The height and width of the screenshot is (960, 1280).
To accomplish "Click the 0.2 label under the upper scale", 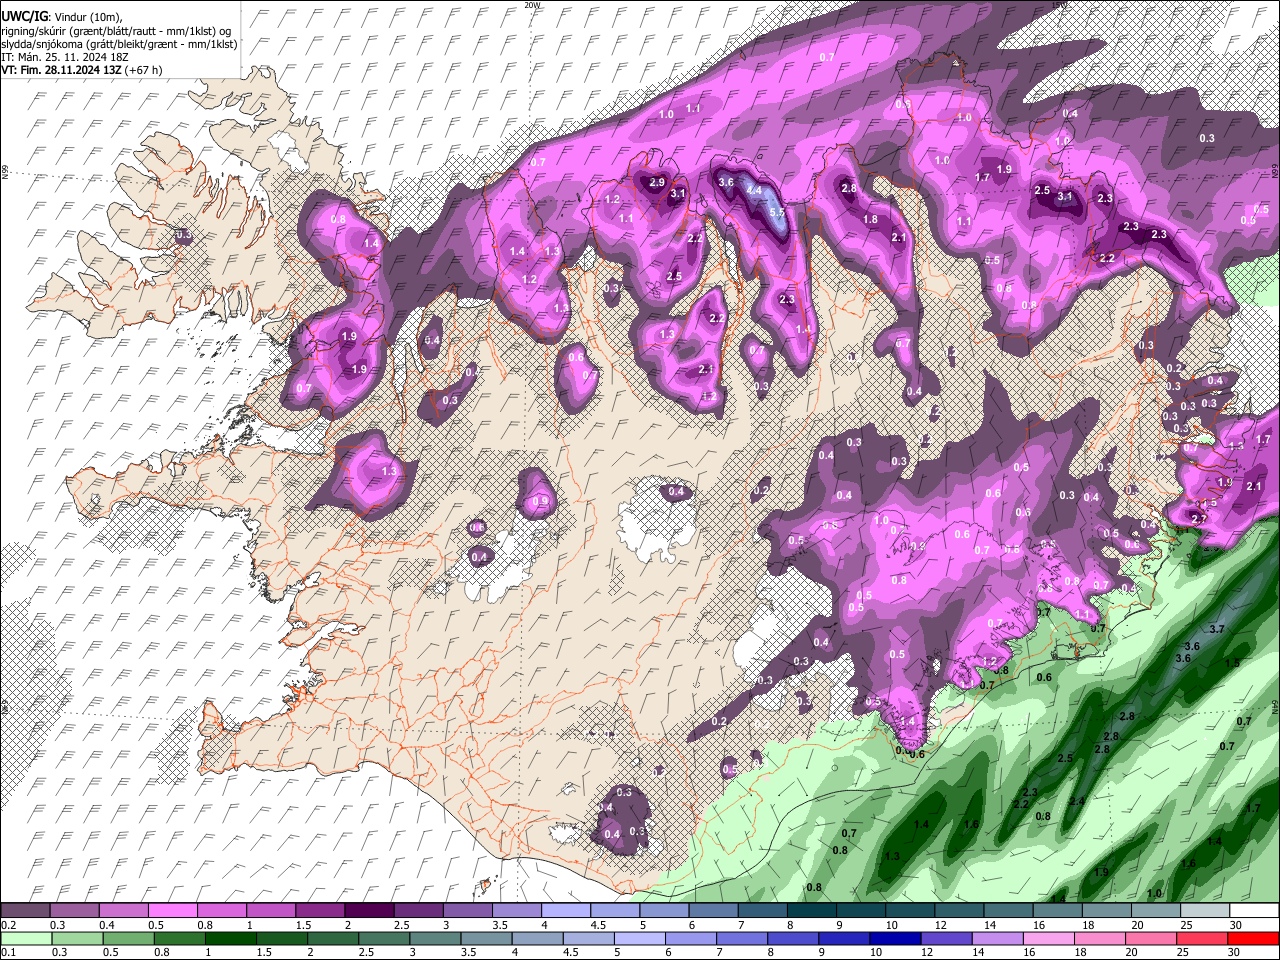I will tap(8, 925).
